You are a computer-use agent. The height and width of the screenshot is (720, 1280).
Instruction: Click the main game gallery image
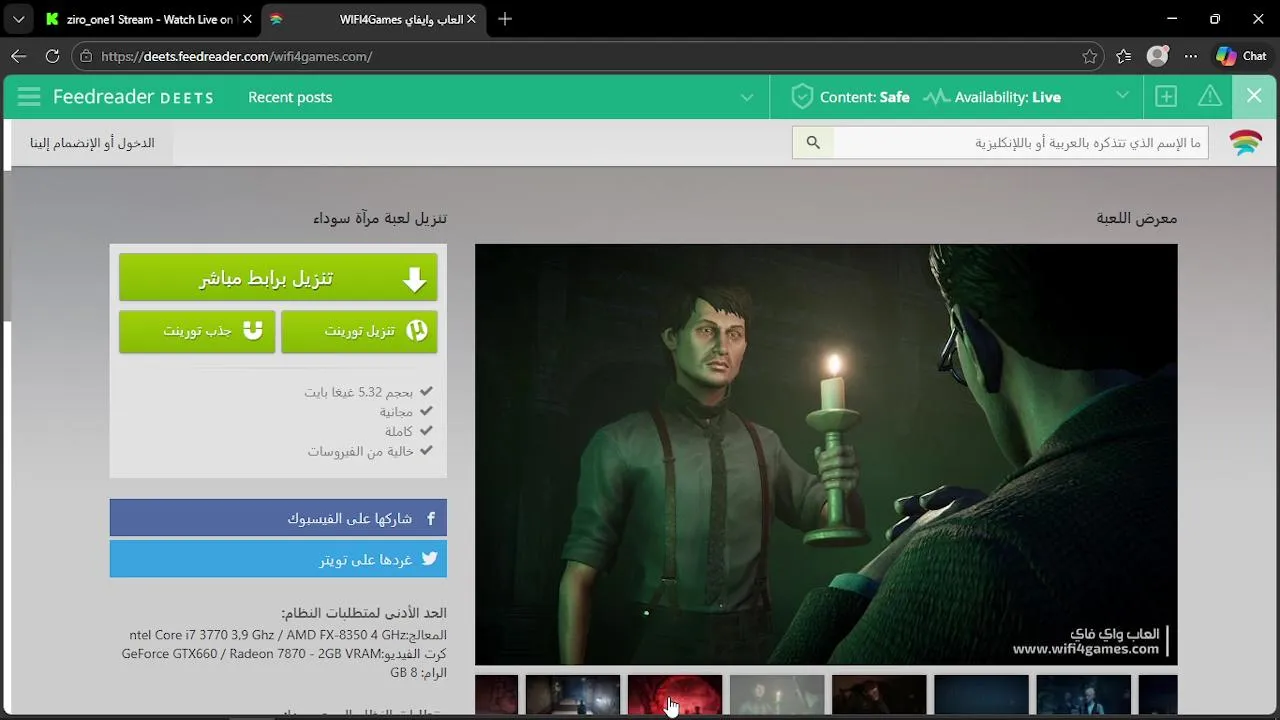[x=826, y=454]
